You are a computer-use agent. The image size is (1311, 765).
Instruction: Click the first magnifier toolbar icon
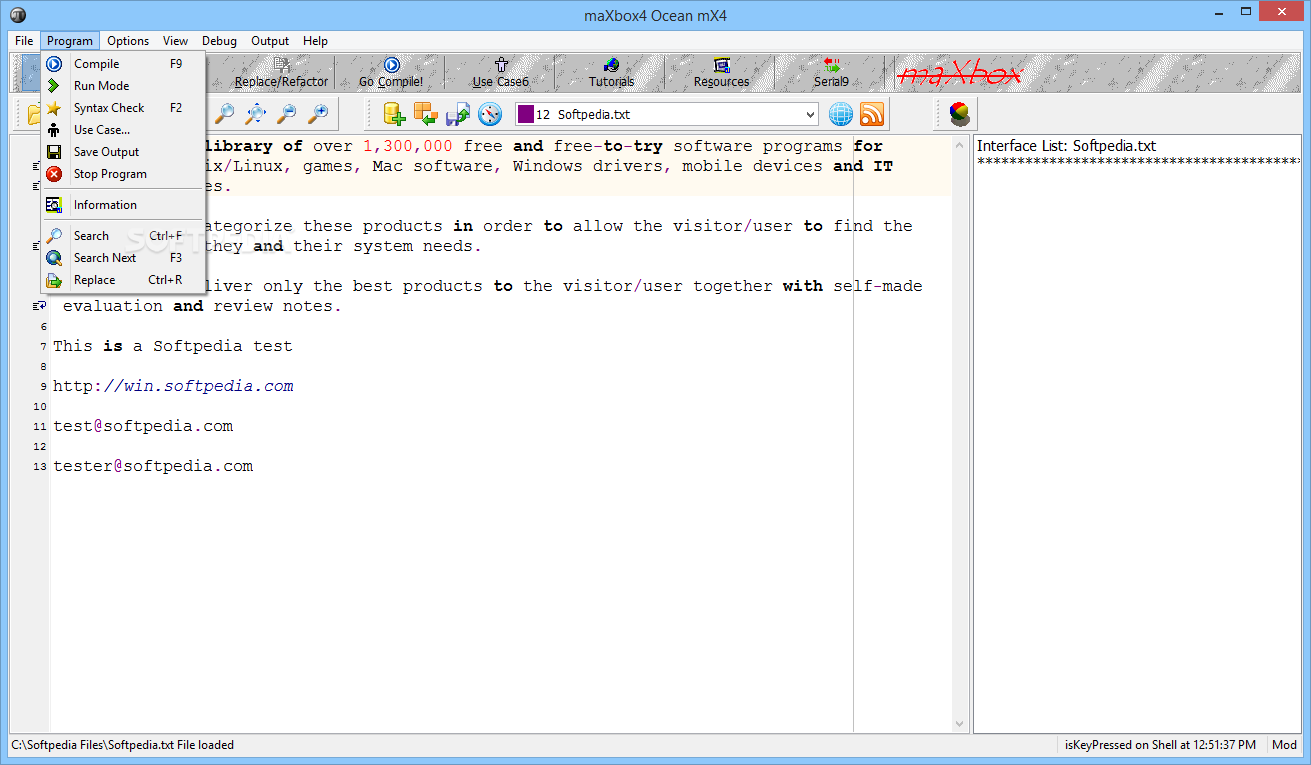(224, 114)
